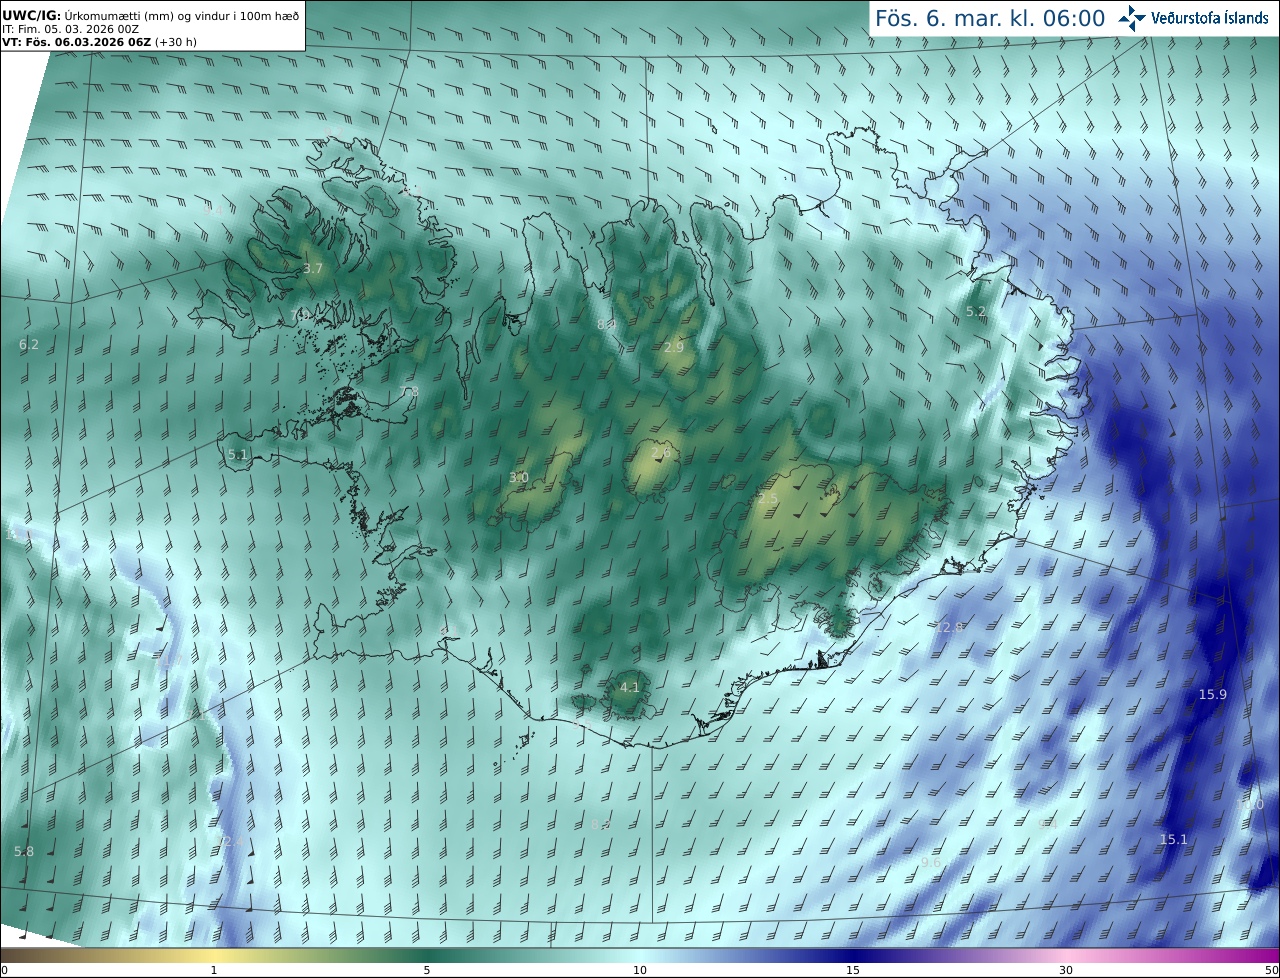Click the 1 label on the color scale

pyautogui.click(x=214, y=970)
